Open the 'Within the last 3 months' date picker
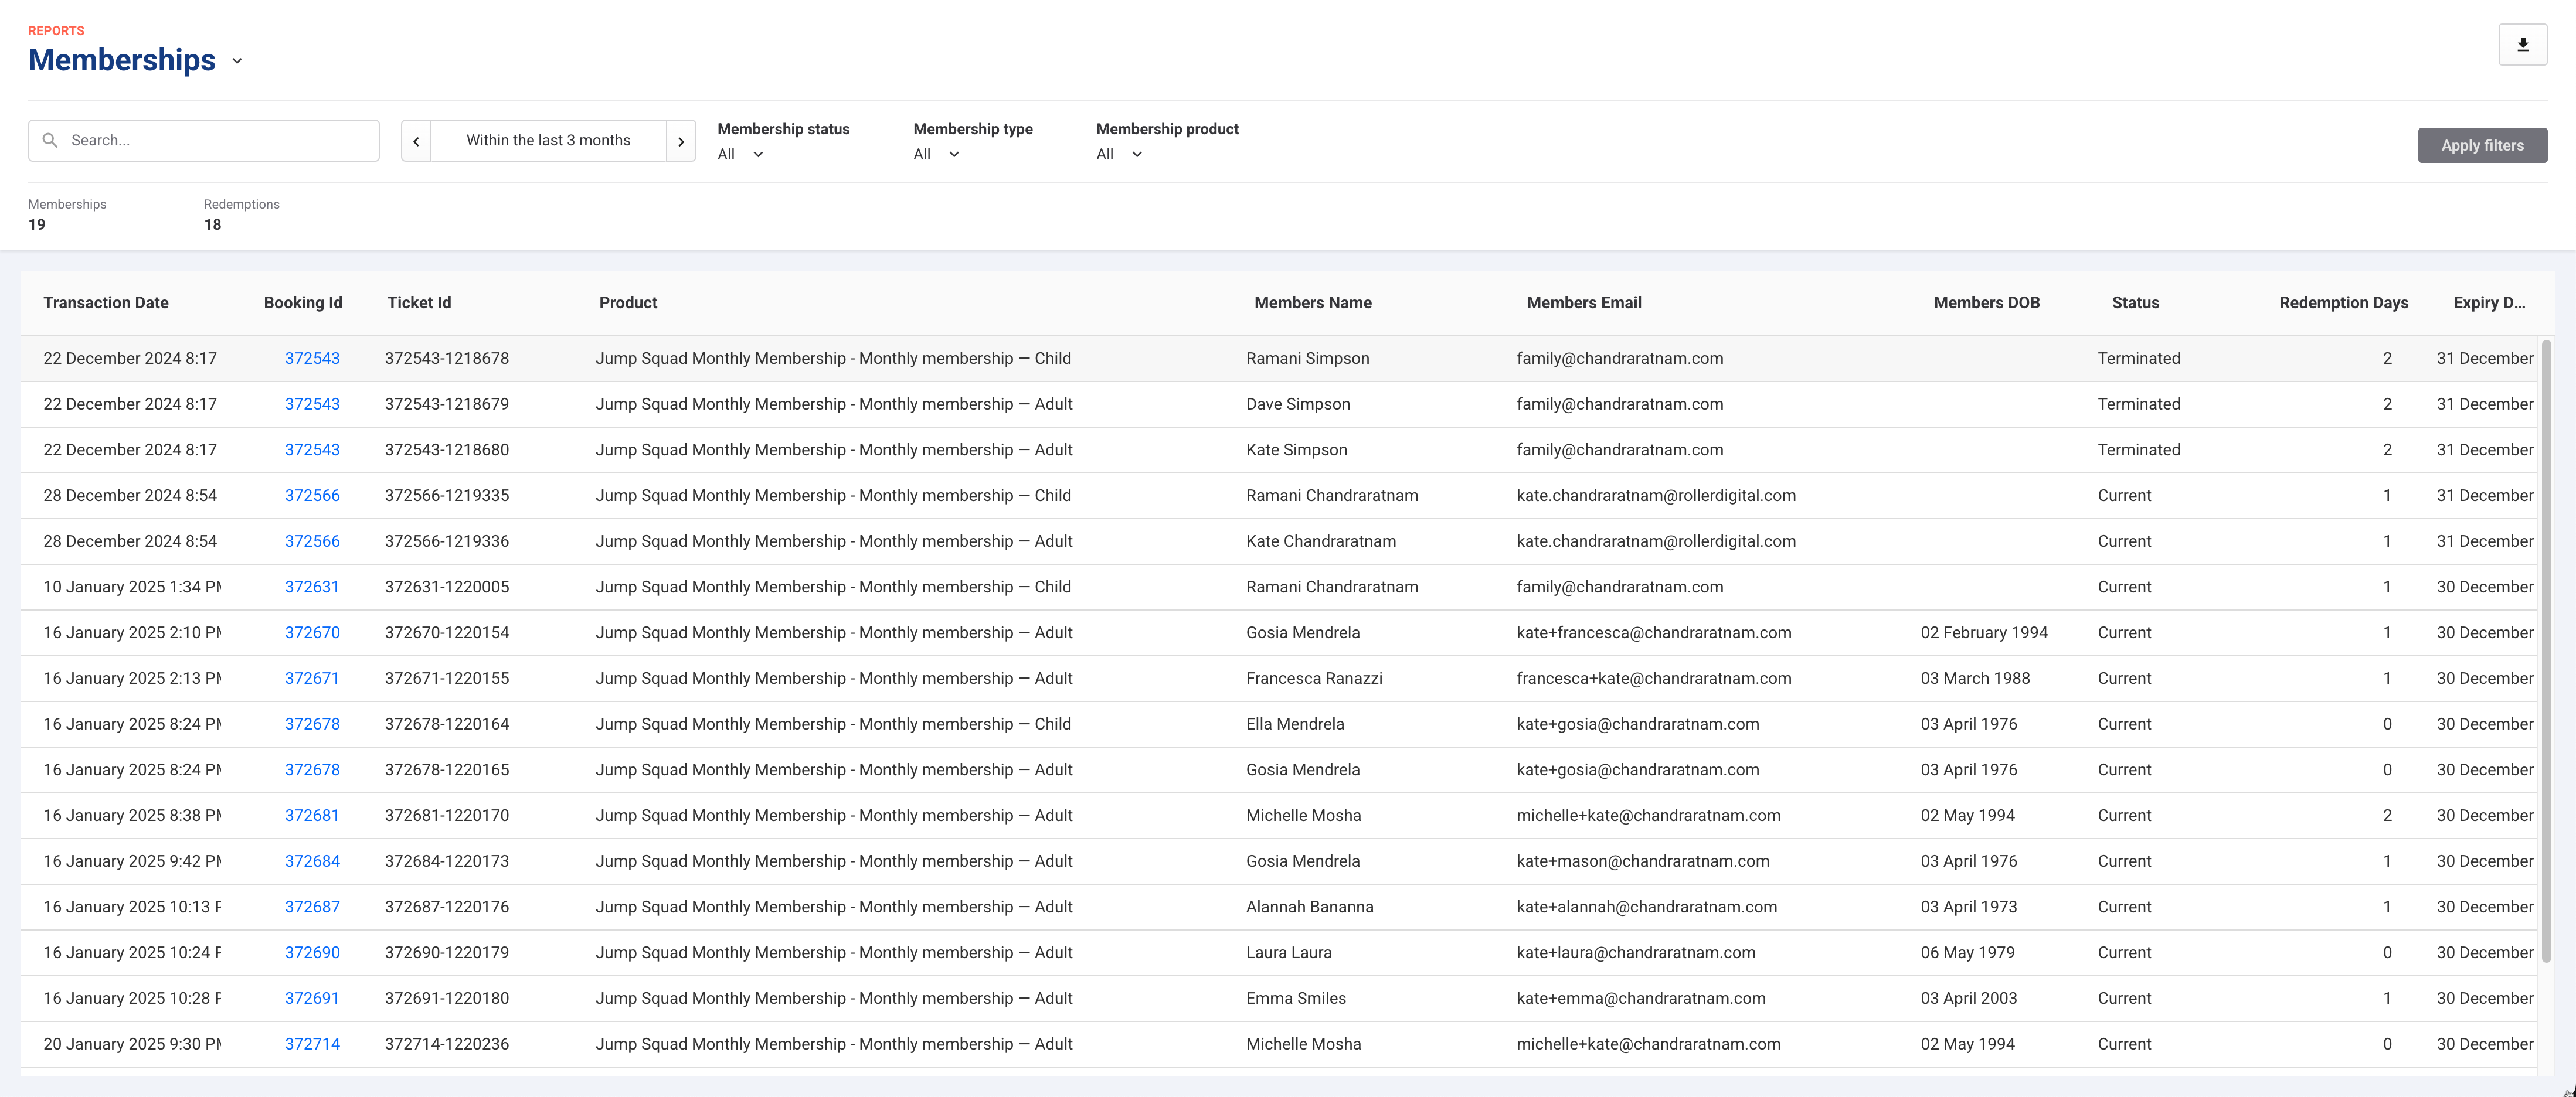This screenshot has height=1097, width=2576. coord(548,141)
